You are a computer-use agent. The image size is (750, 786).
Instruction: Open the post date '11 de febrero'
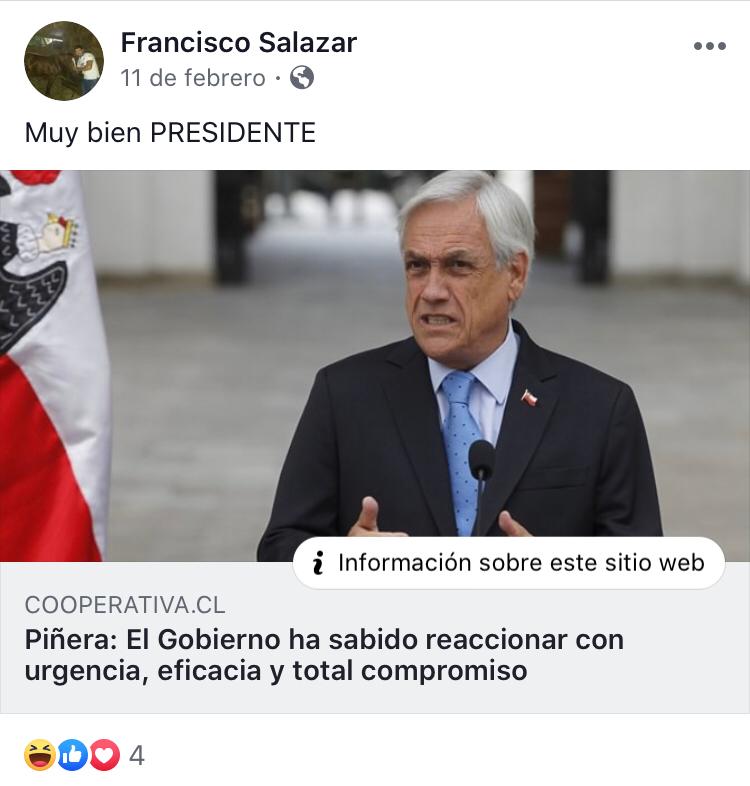[x=193, y=78]
